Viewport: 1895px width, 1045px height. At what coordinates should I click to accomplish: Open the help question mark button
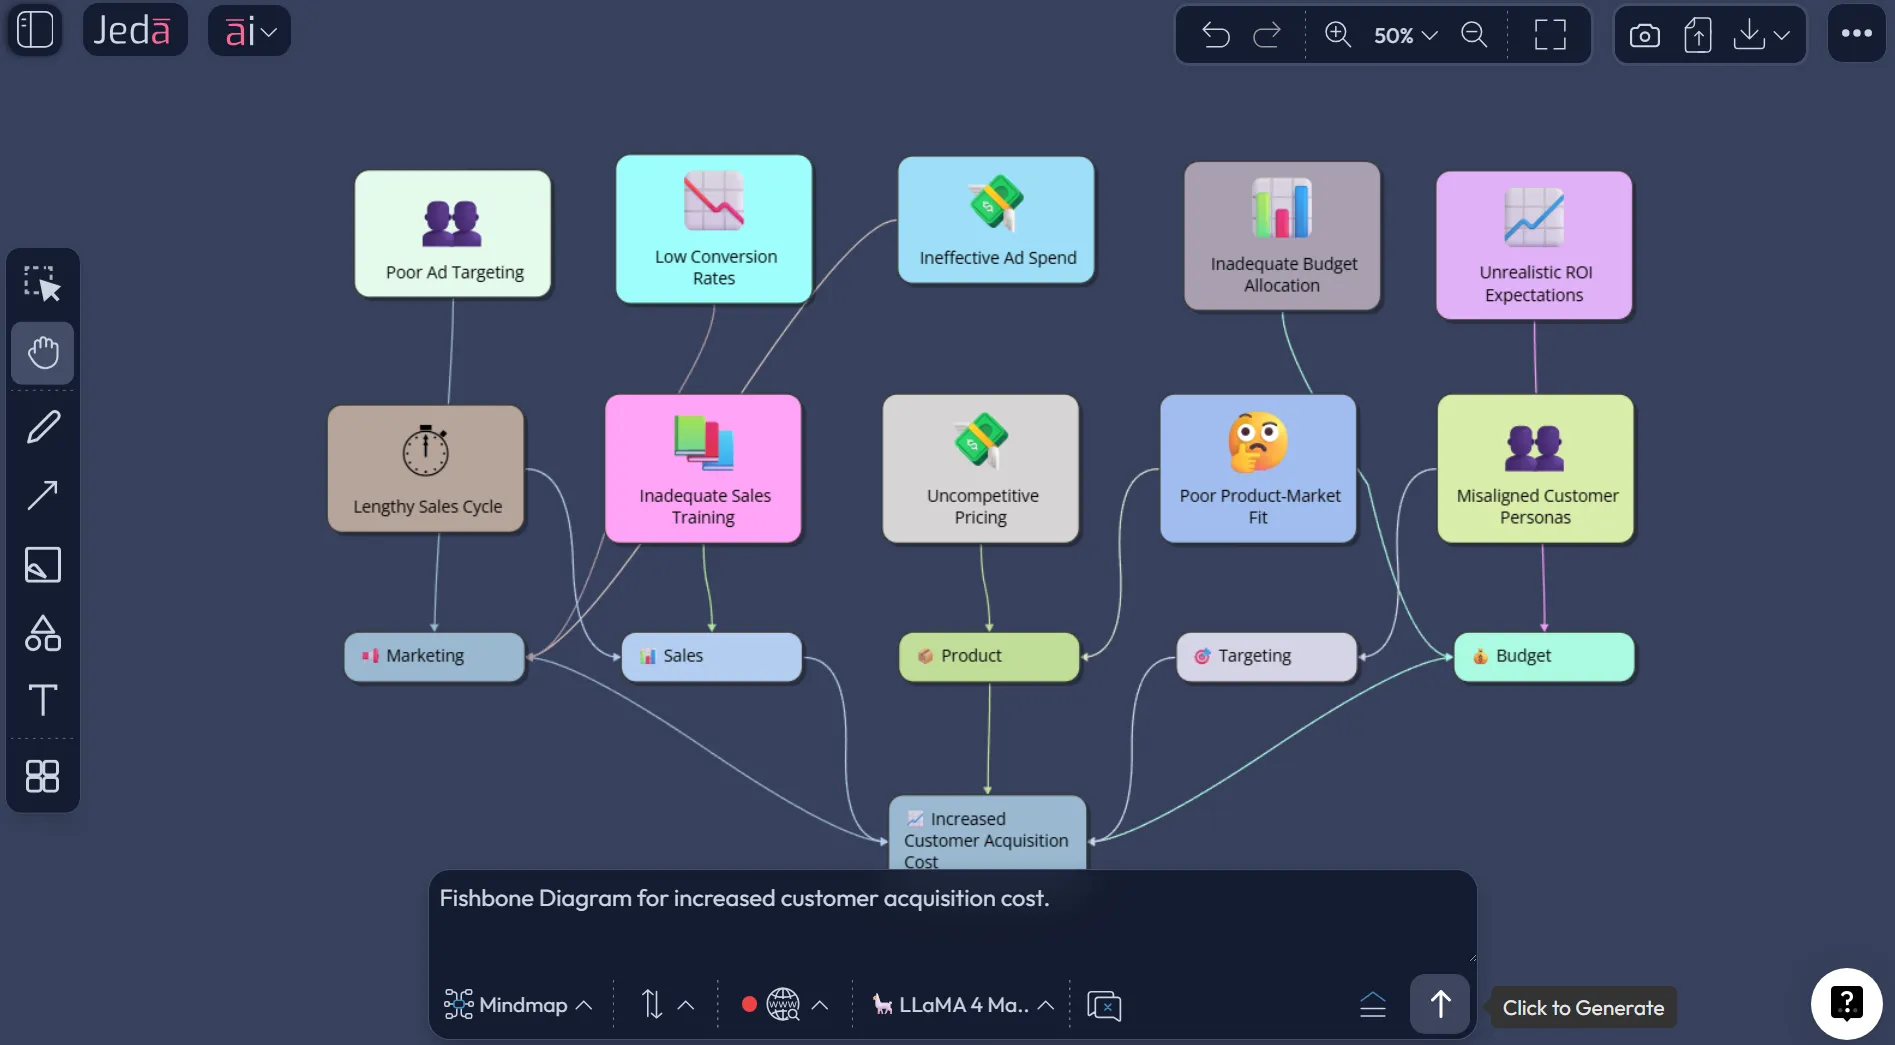(x=1847, y=1003)
